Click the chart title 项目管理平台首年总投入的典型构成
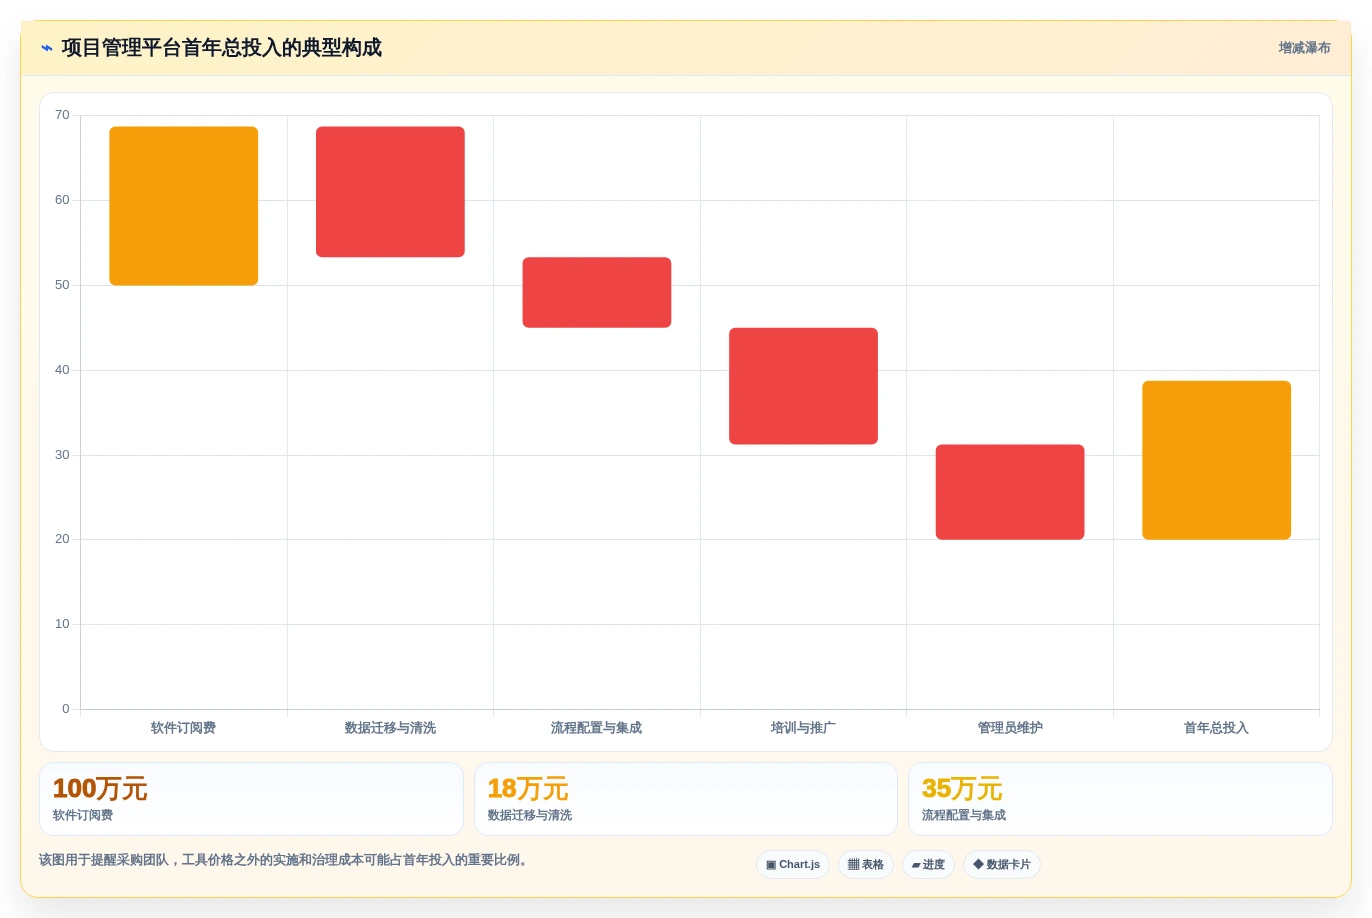Viewport: 1372px width, 918px height. point(221,48)
